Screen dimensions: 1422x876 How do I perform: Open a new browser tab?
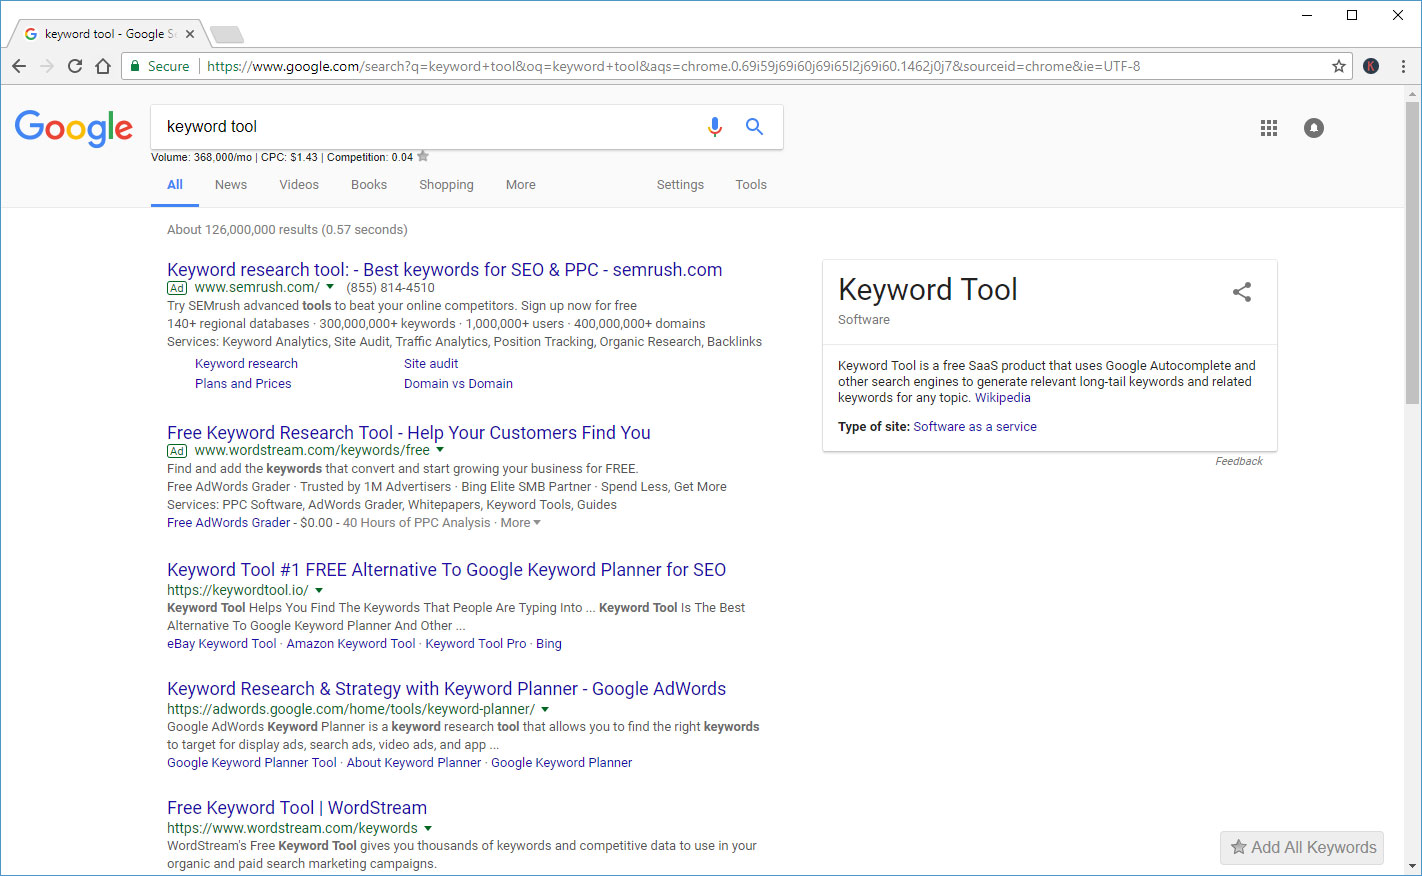point(227,35)
